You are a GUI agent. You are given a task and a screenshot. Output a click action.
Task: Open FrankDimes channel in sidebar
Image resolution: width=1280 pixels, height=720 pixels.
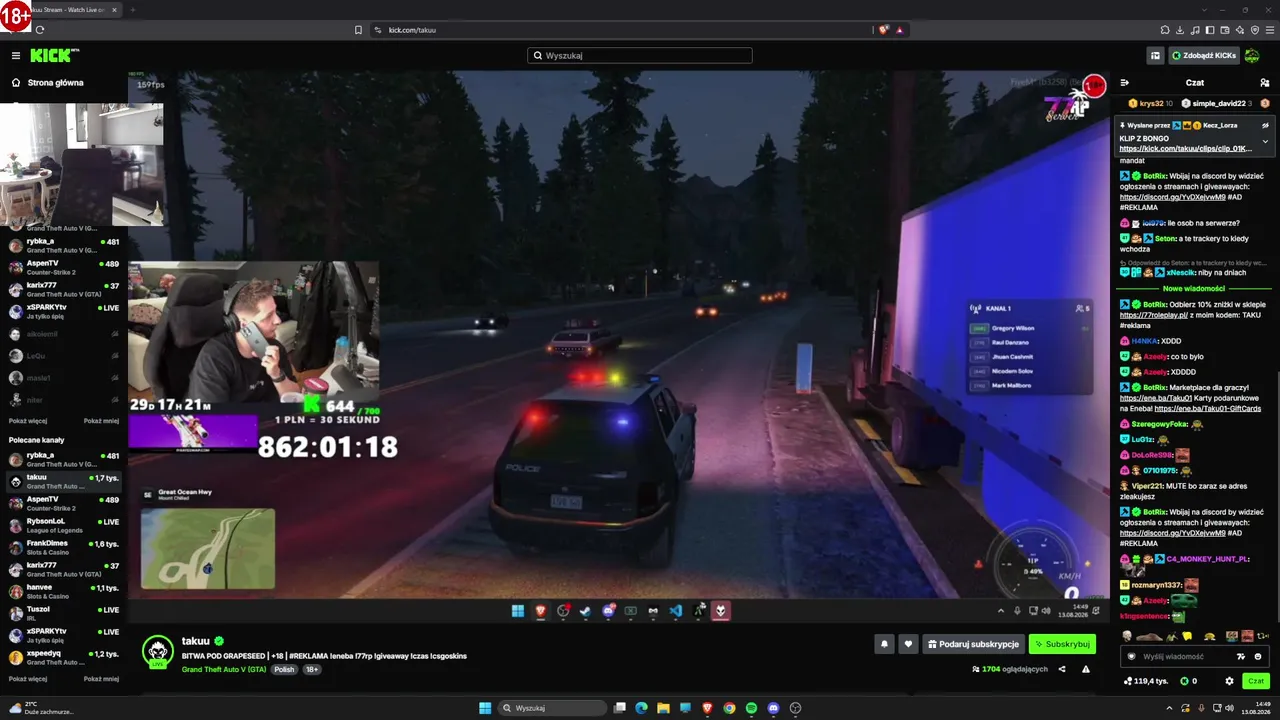pyautogui.click(x=64, y=547)
